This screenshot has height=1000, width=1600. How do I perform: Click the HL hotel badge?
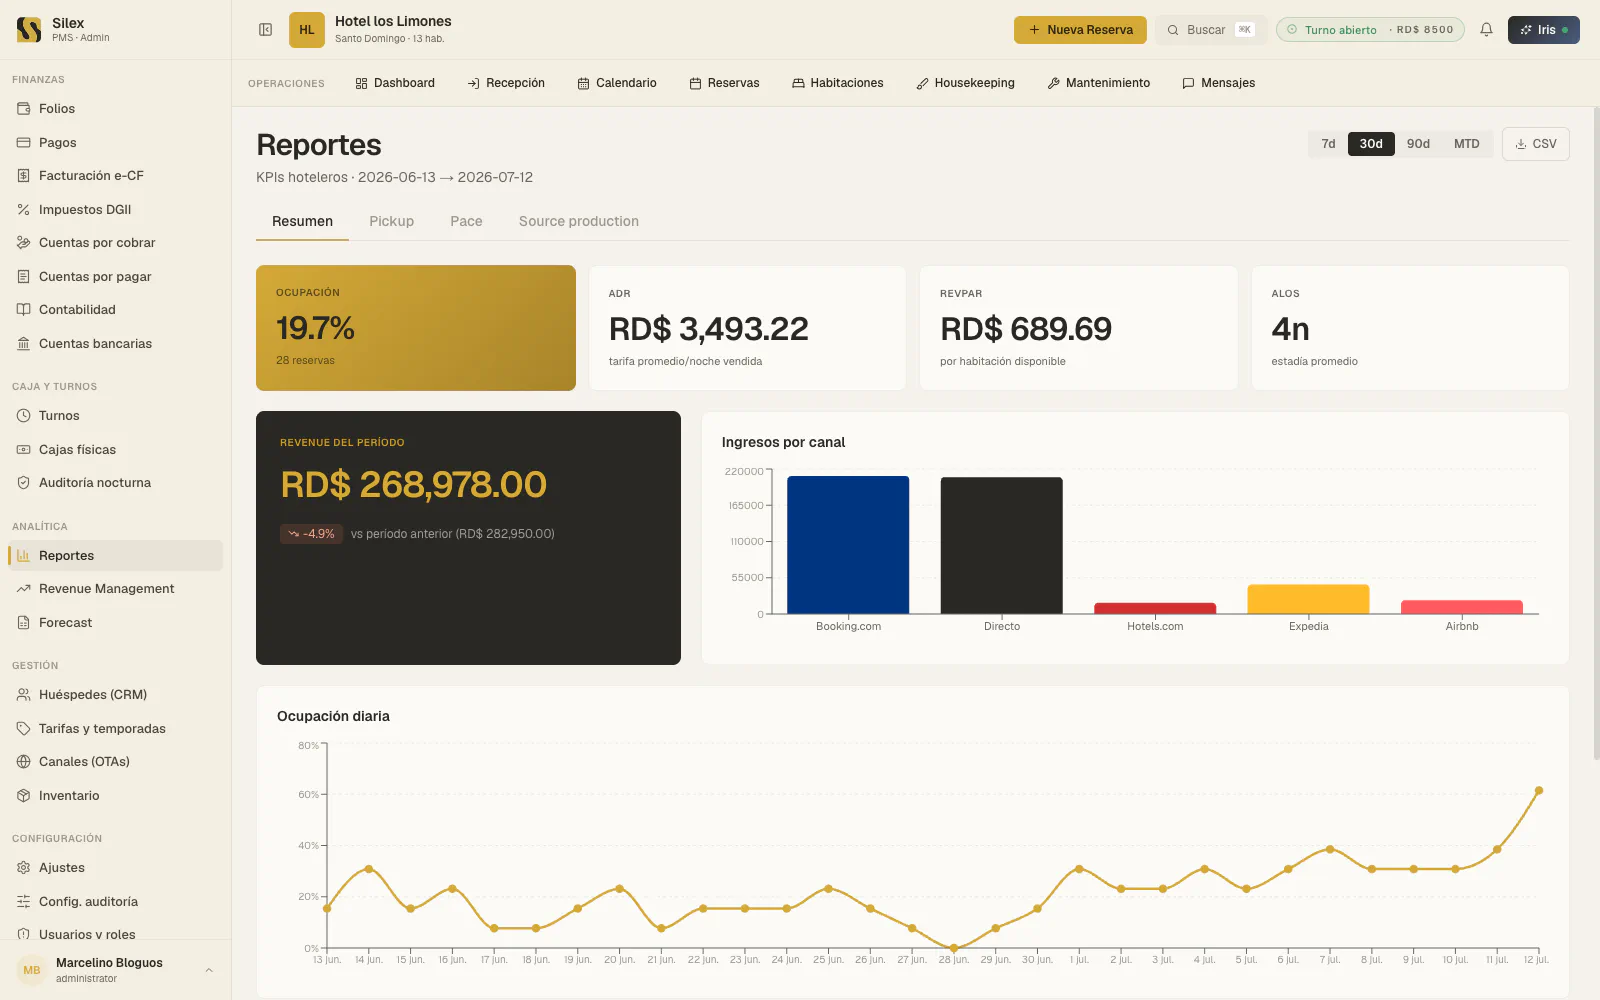(307, 30)
